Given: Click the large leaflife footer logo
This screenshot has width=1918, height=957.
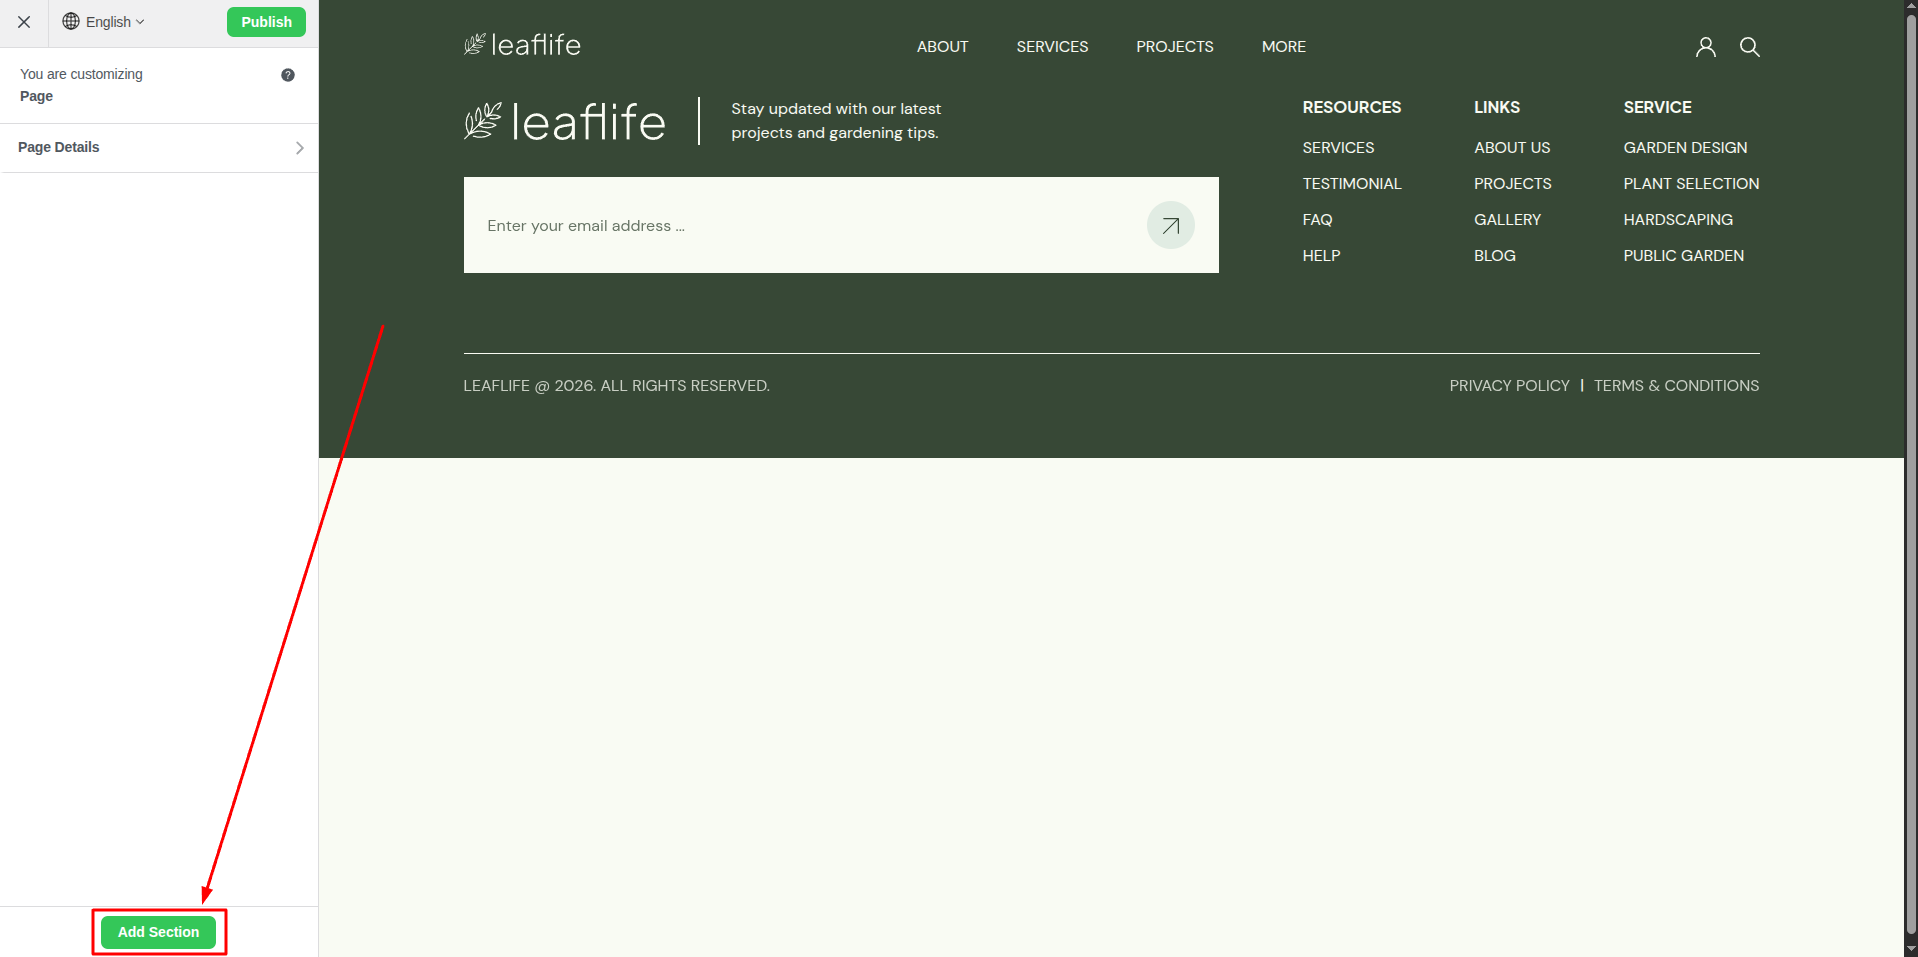Looking at the screenshot, I should tap(564, 122).
